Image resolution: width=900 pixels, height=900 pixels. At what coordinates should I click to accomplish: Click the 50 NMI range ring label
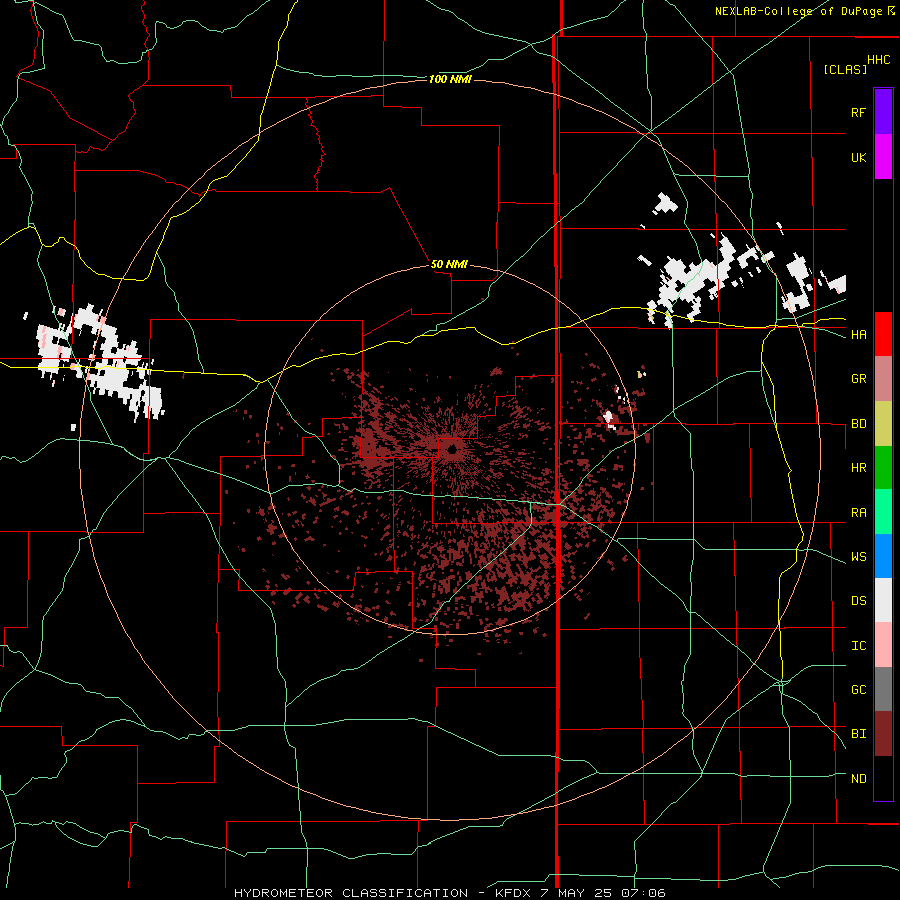click(449, 265)
